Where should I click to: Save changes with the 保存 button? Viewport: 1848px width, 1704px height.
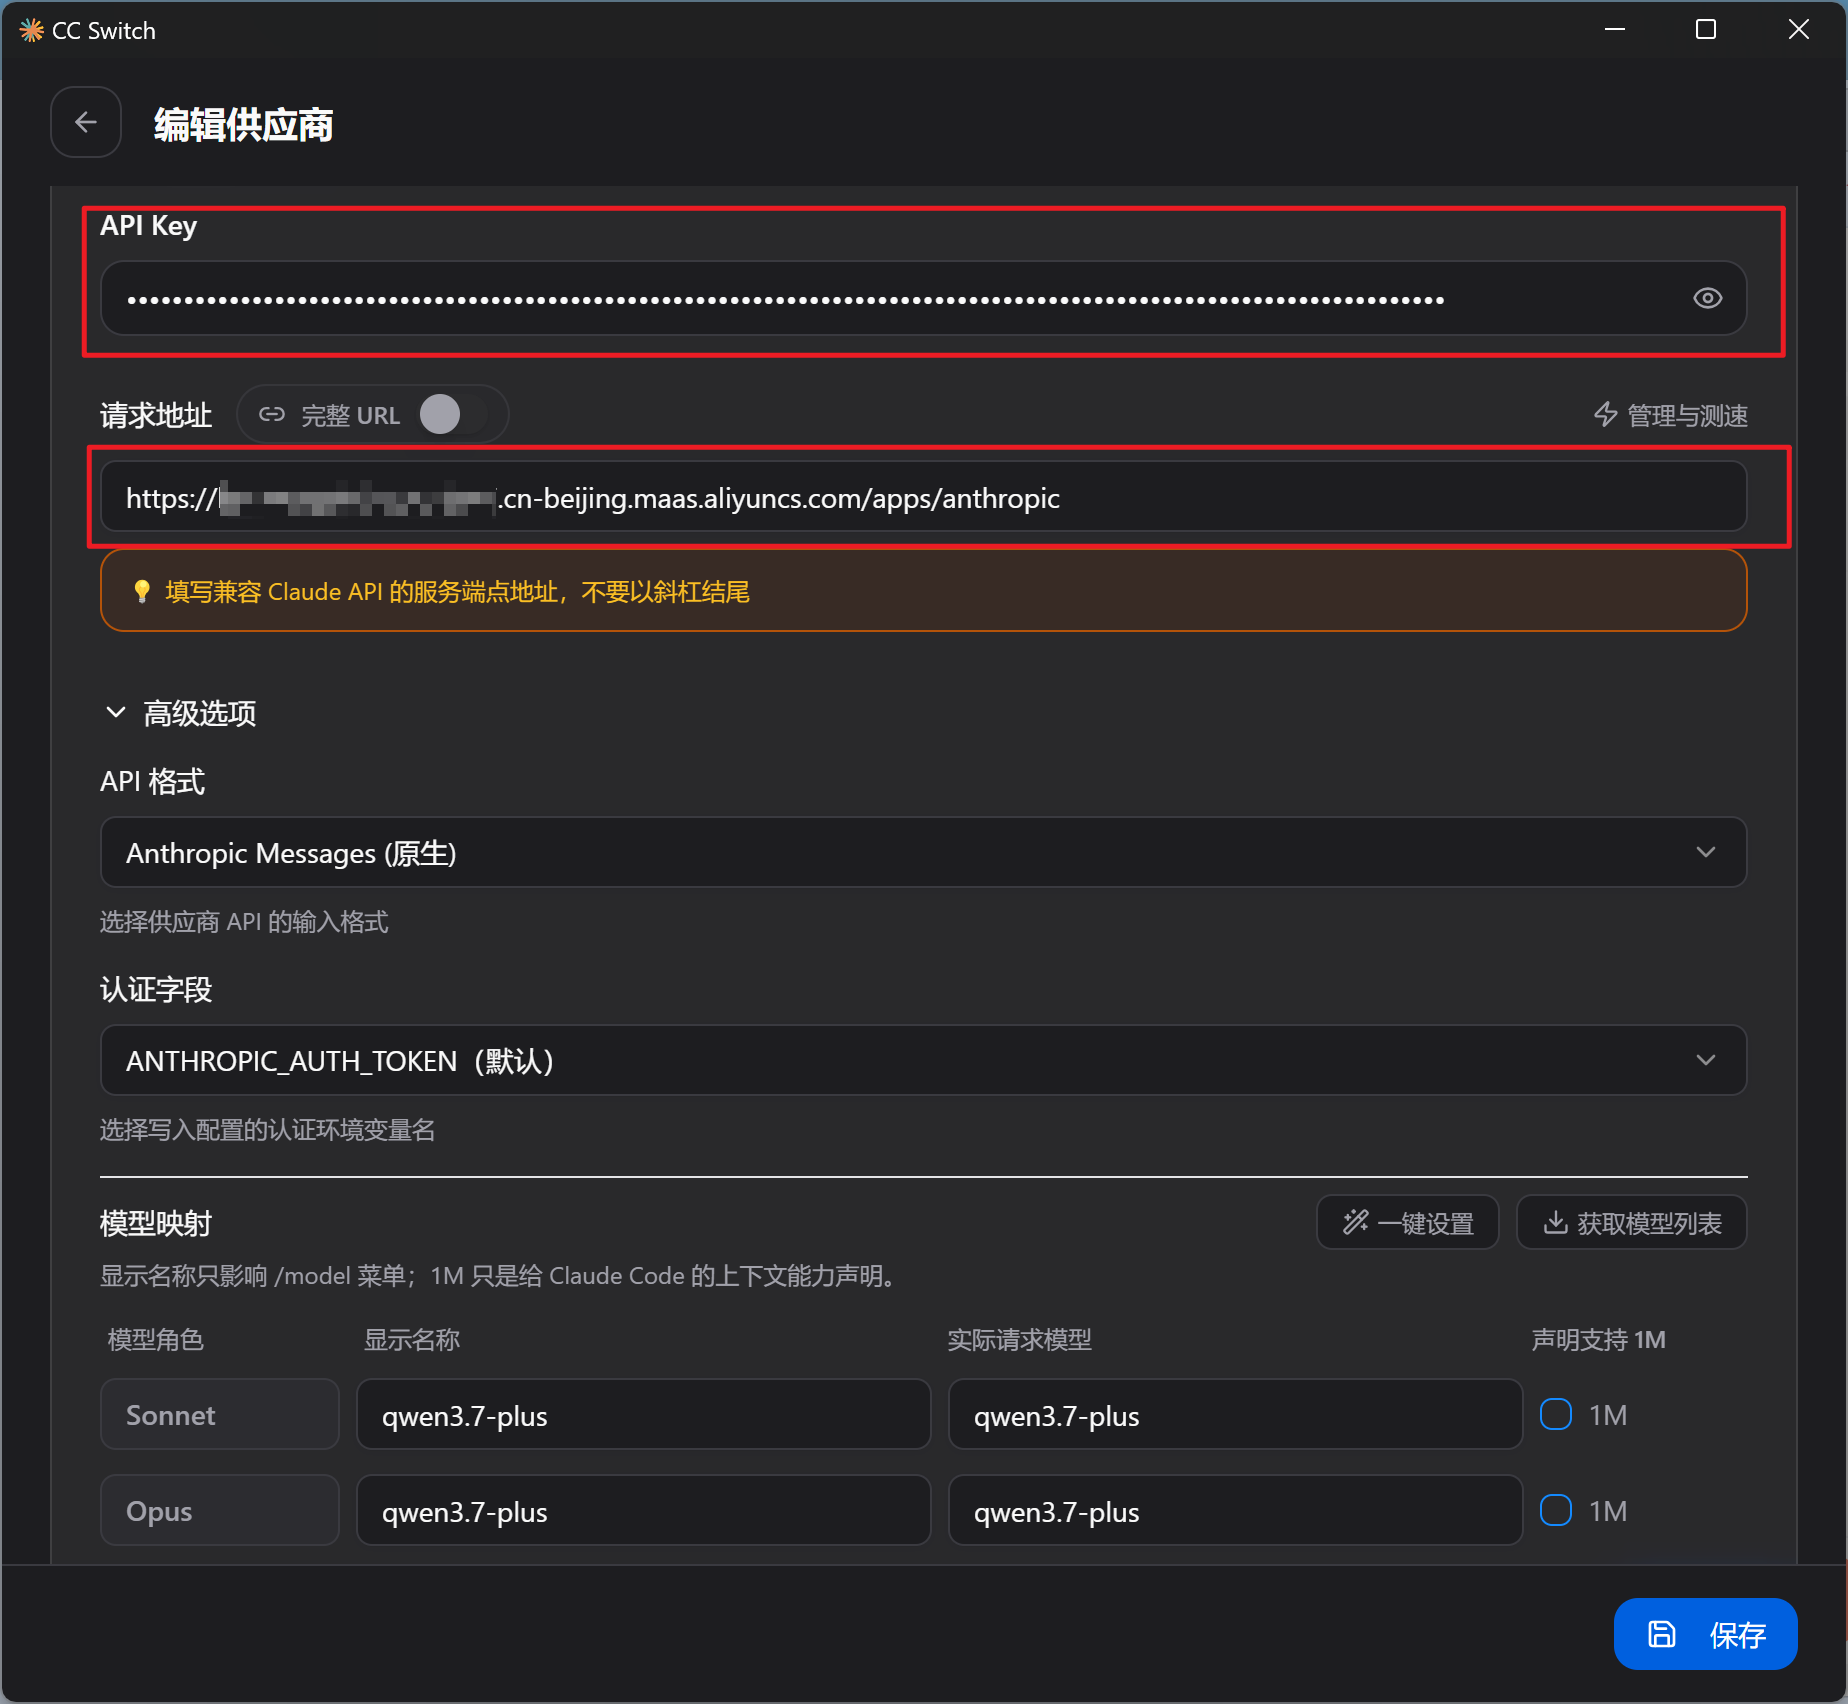coord(1705,1634)
